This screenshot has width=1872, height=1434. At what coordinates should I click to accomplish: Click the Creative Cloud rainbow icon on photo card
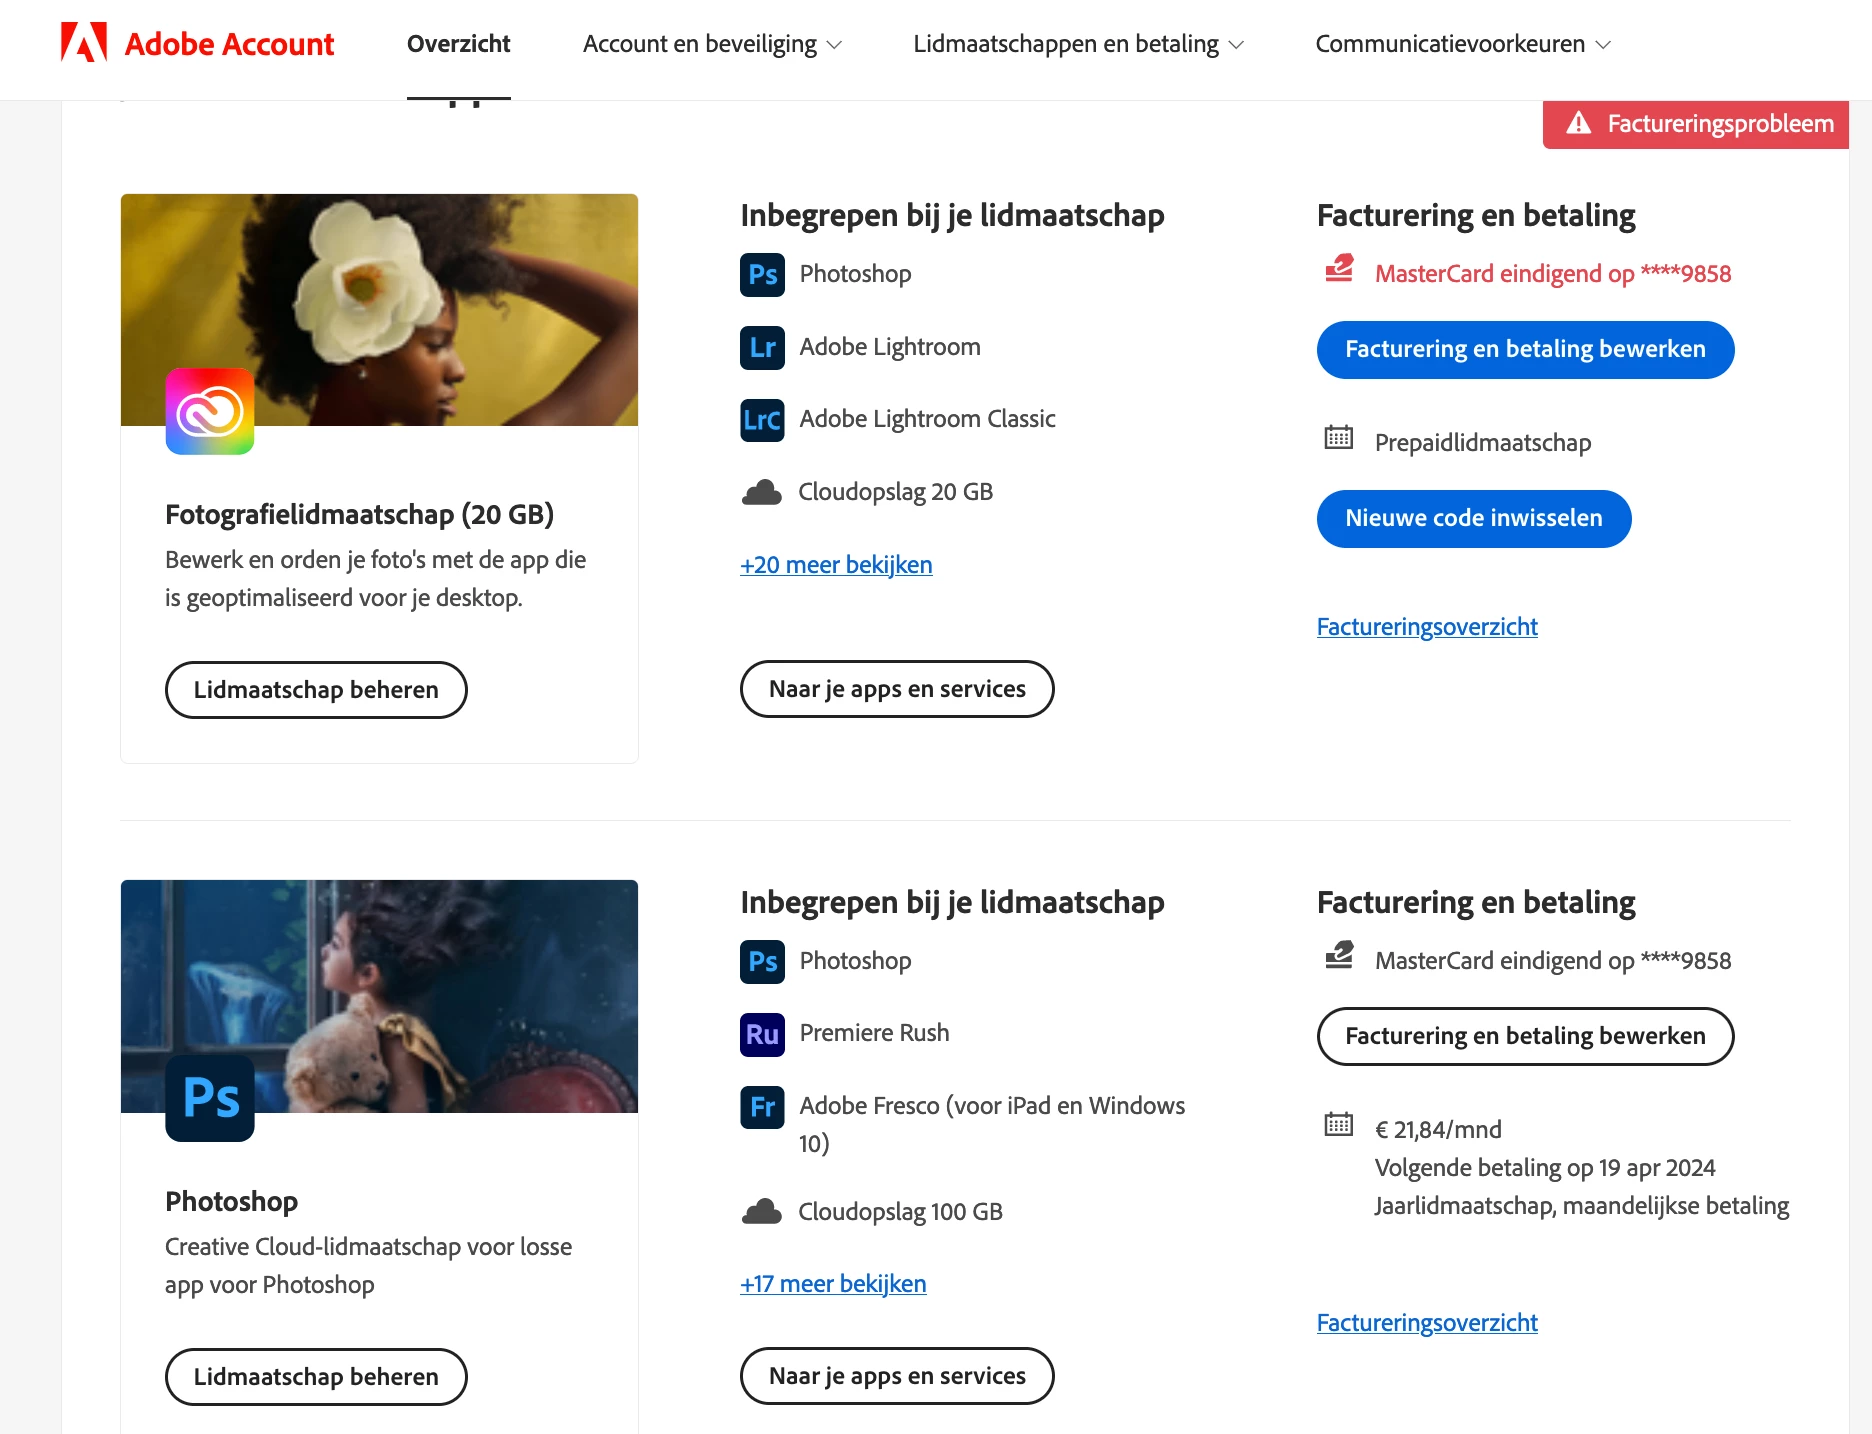210,411
